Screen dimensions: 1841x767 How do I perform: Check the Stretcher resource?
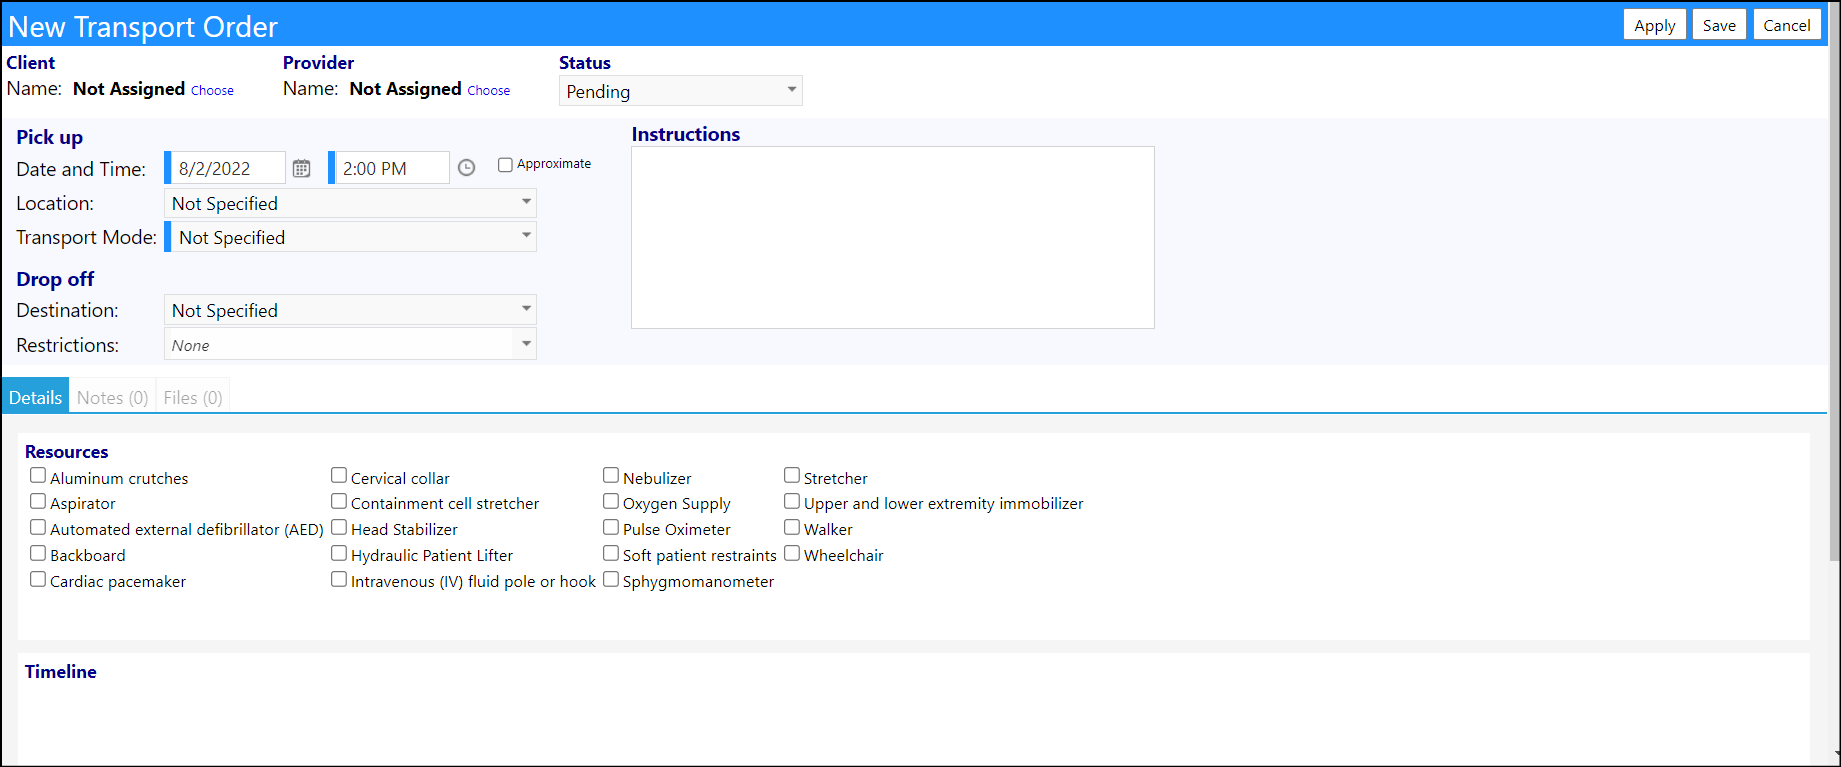(792, 475)
